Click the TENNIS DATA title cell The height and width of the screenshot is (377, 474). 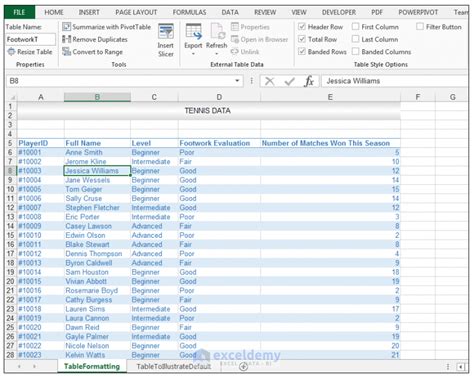click(208, 111)
